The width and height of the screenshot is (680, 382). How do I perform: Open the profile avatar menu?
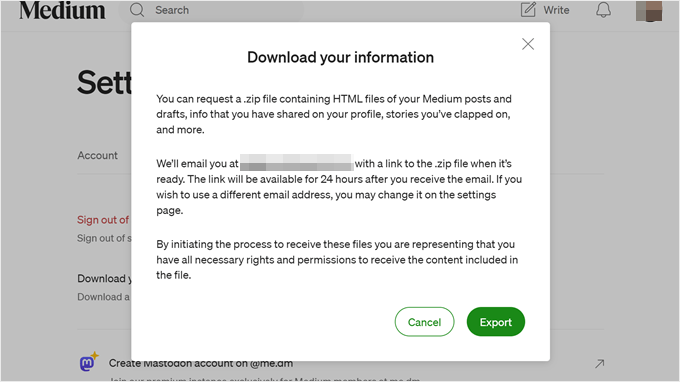tap(649, 10)
